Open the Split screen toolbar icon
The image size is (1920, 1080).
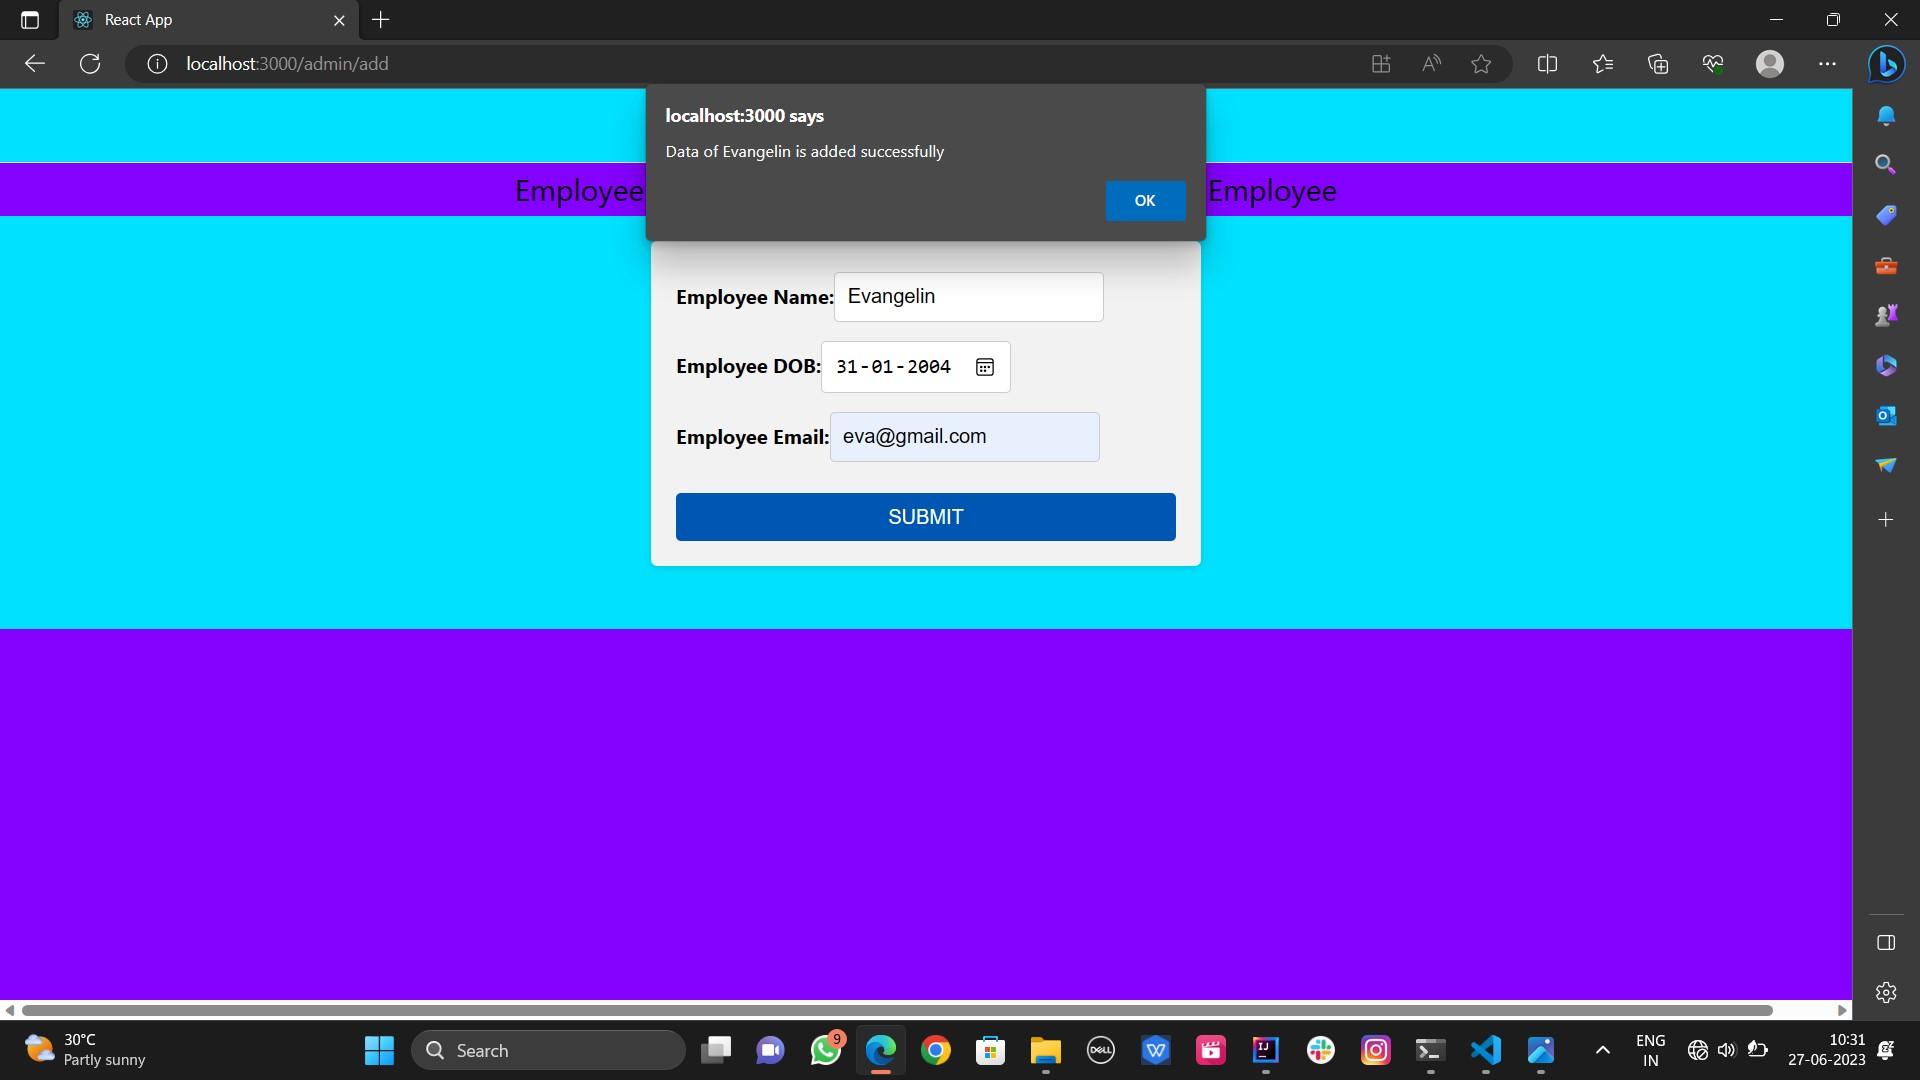(1547, 63)
